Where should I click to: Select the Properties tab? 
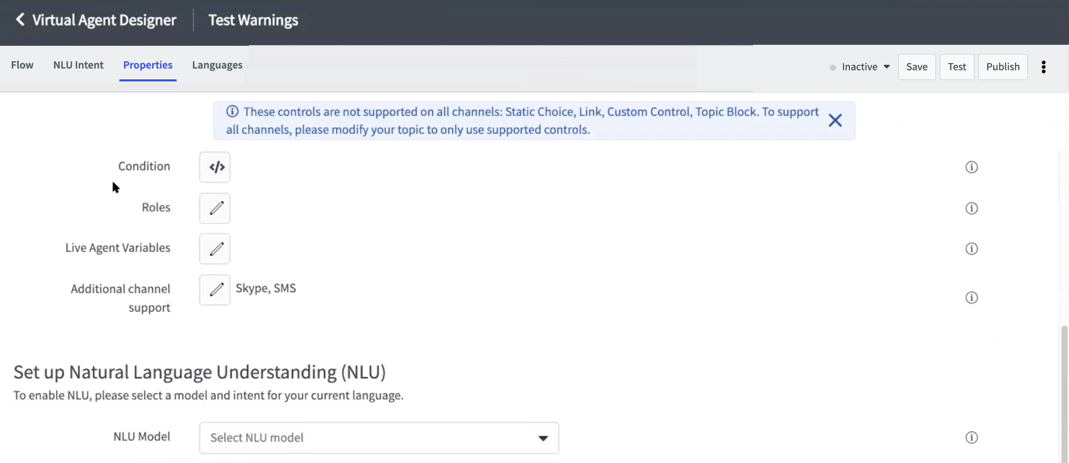pyautogui.click(x=148, y=65)
